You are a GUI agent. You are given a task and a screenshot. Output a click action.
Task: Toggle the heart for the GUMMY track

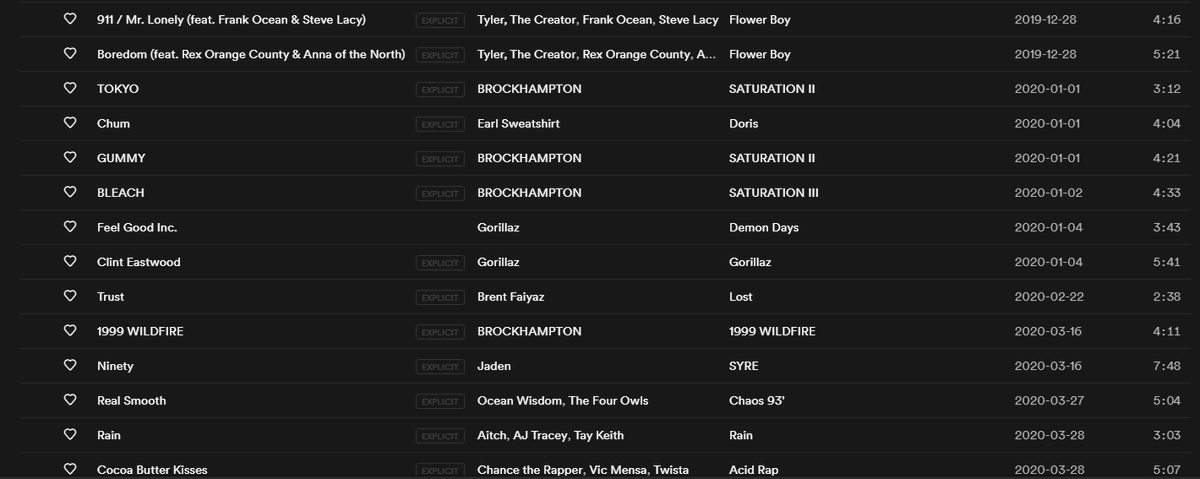(70, 158)
